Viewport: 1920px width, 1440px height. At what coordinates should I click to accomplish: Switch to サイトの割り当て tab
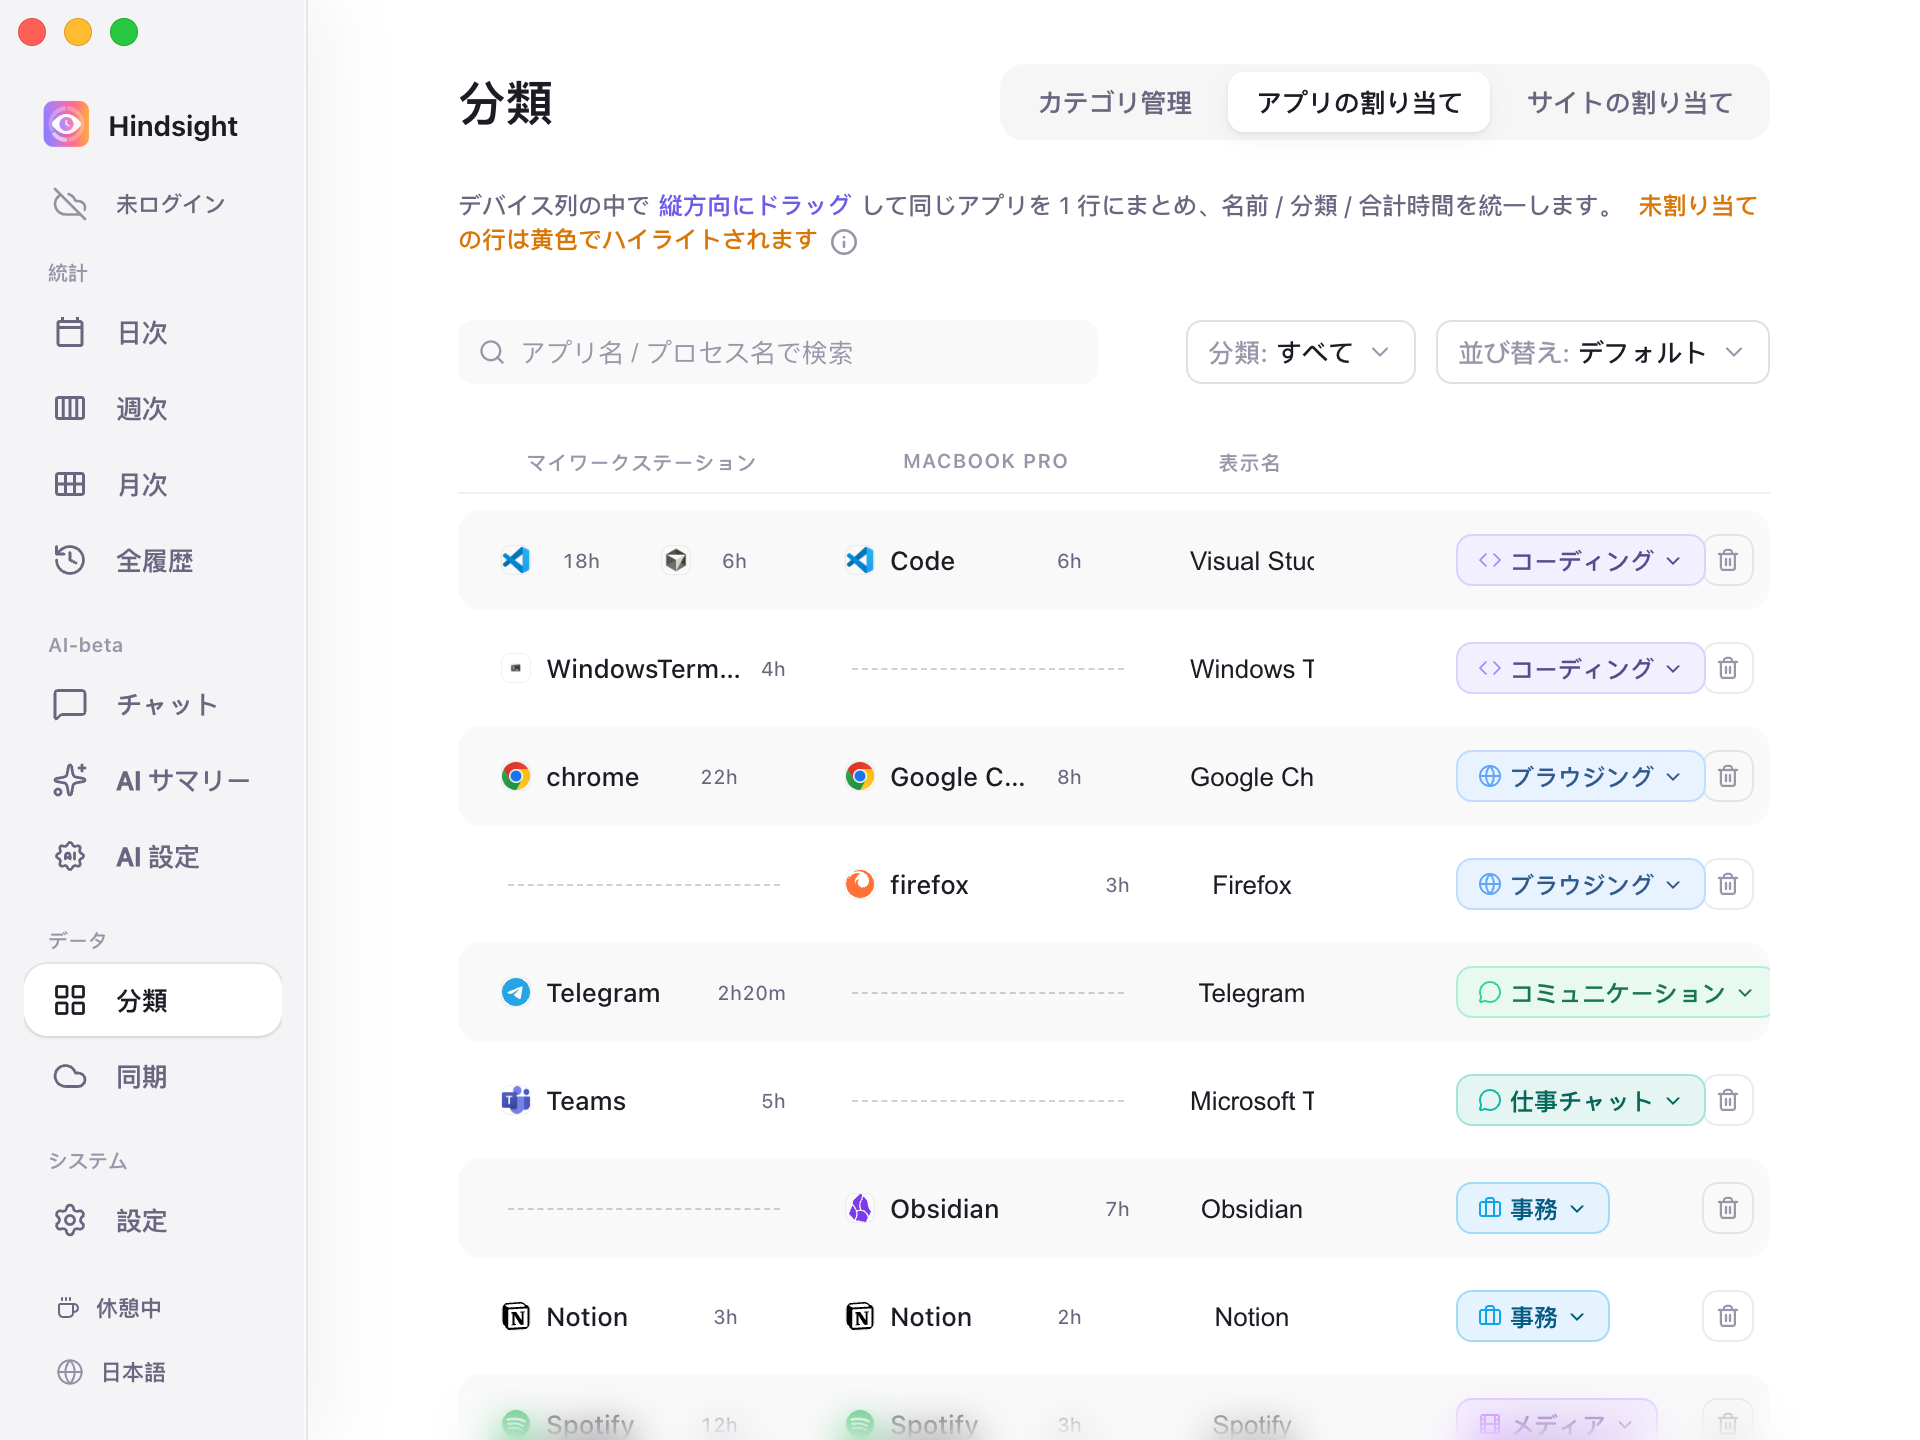pyautogui.click(x=1629, y=102)
